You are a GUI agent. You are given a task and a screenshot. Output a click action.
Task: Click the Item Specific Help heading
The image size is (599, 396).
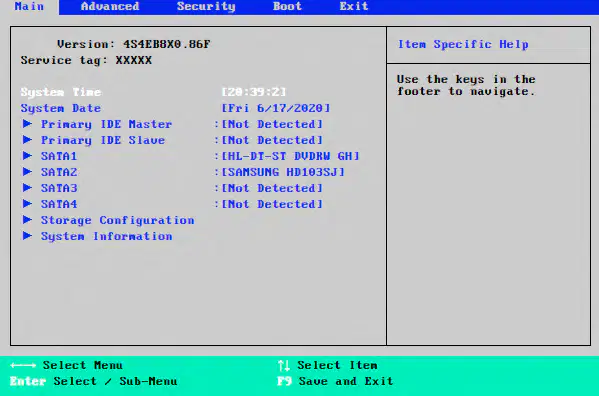pyautogui.click(x=463, y=45)
